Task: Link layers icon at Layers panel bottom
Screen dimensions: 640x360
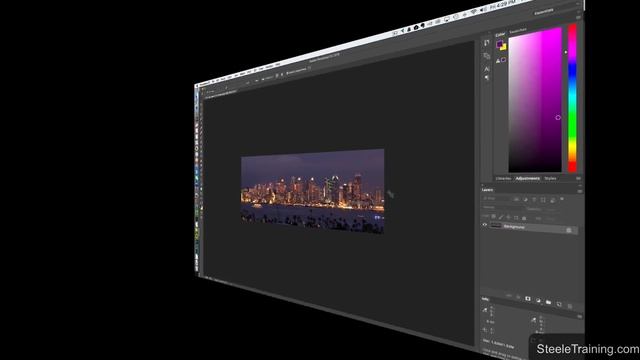Action: [x=509, y=295]
